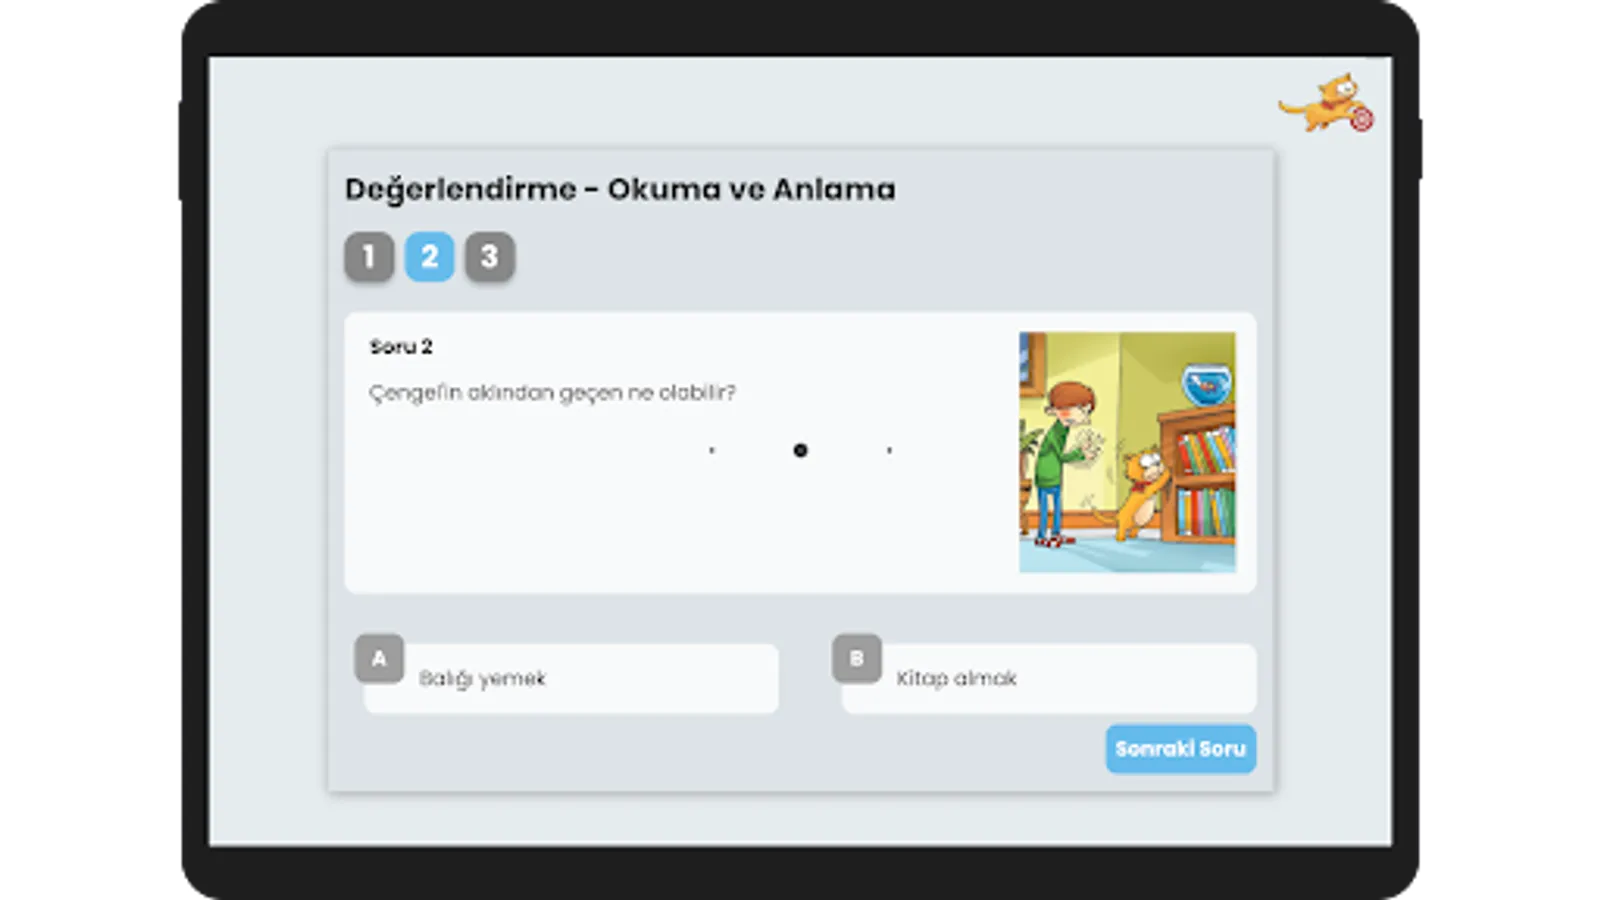Click the Sonraki Soru button
The height and width of the screenshot is (900, 1600).
click(1181, 749)
